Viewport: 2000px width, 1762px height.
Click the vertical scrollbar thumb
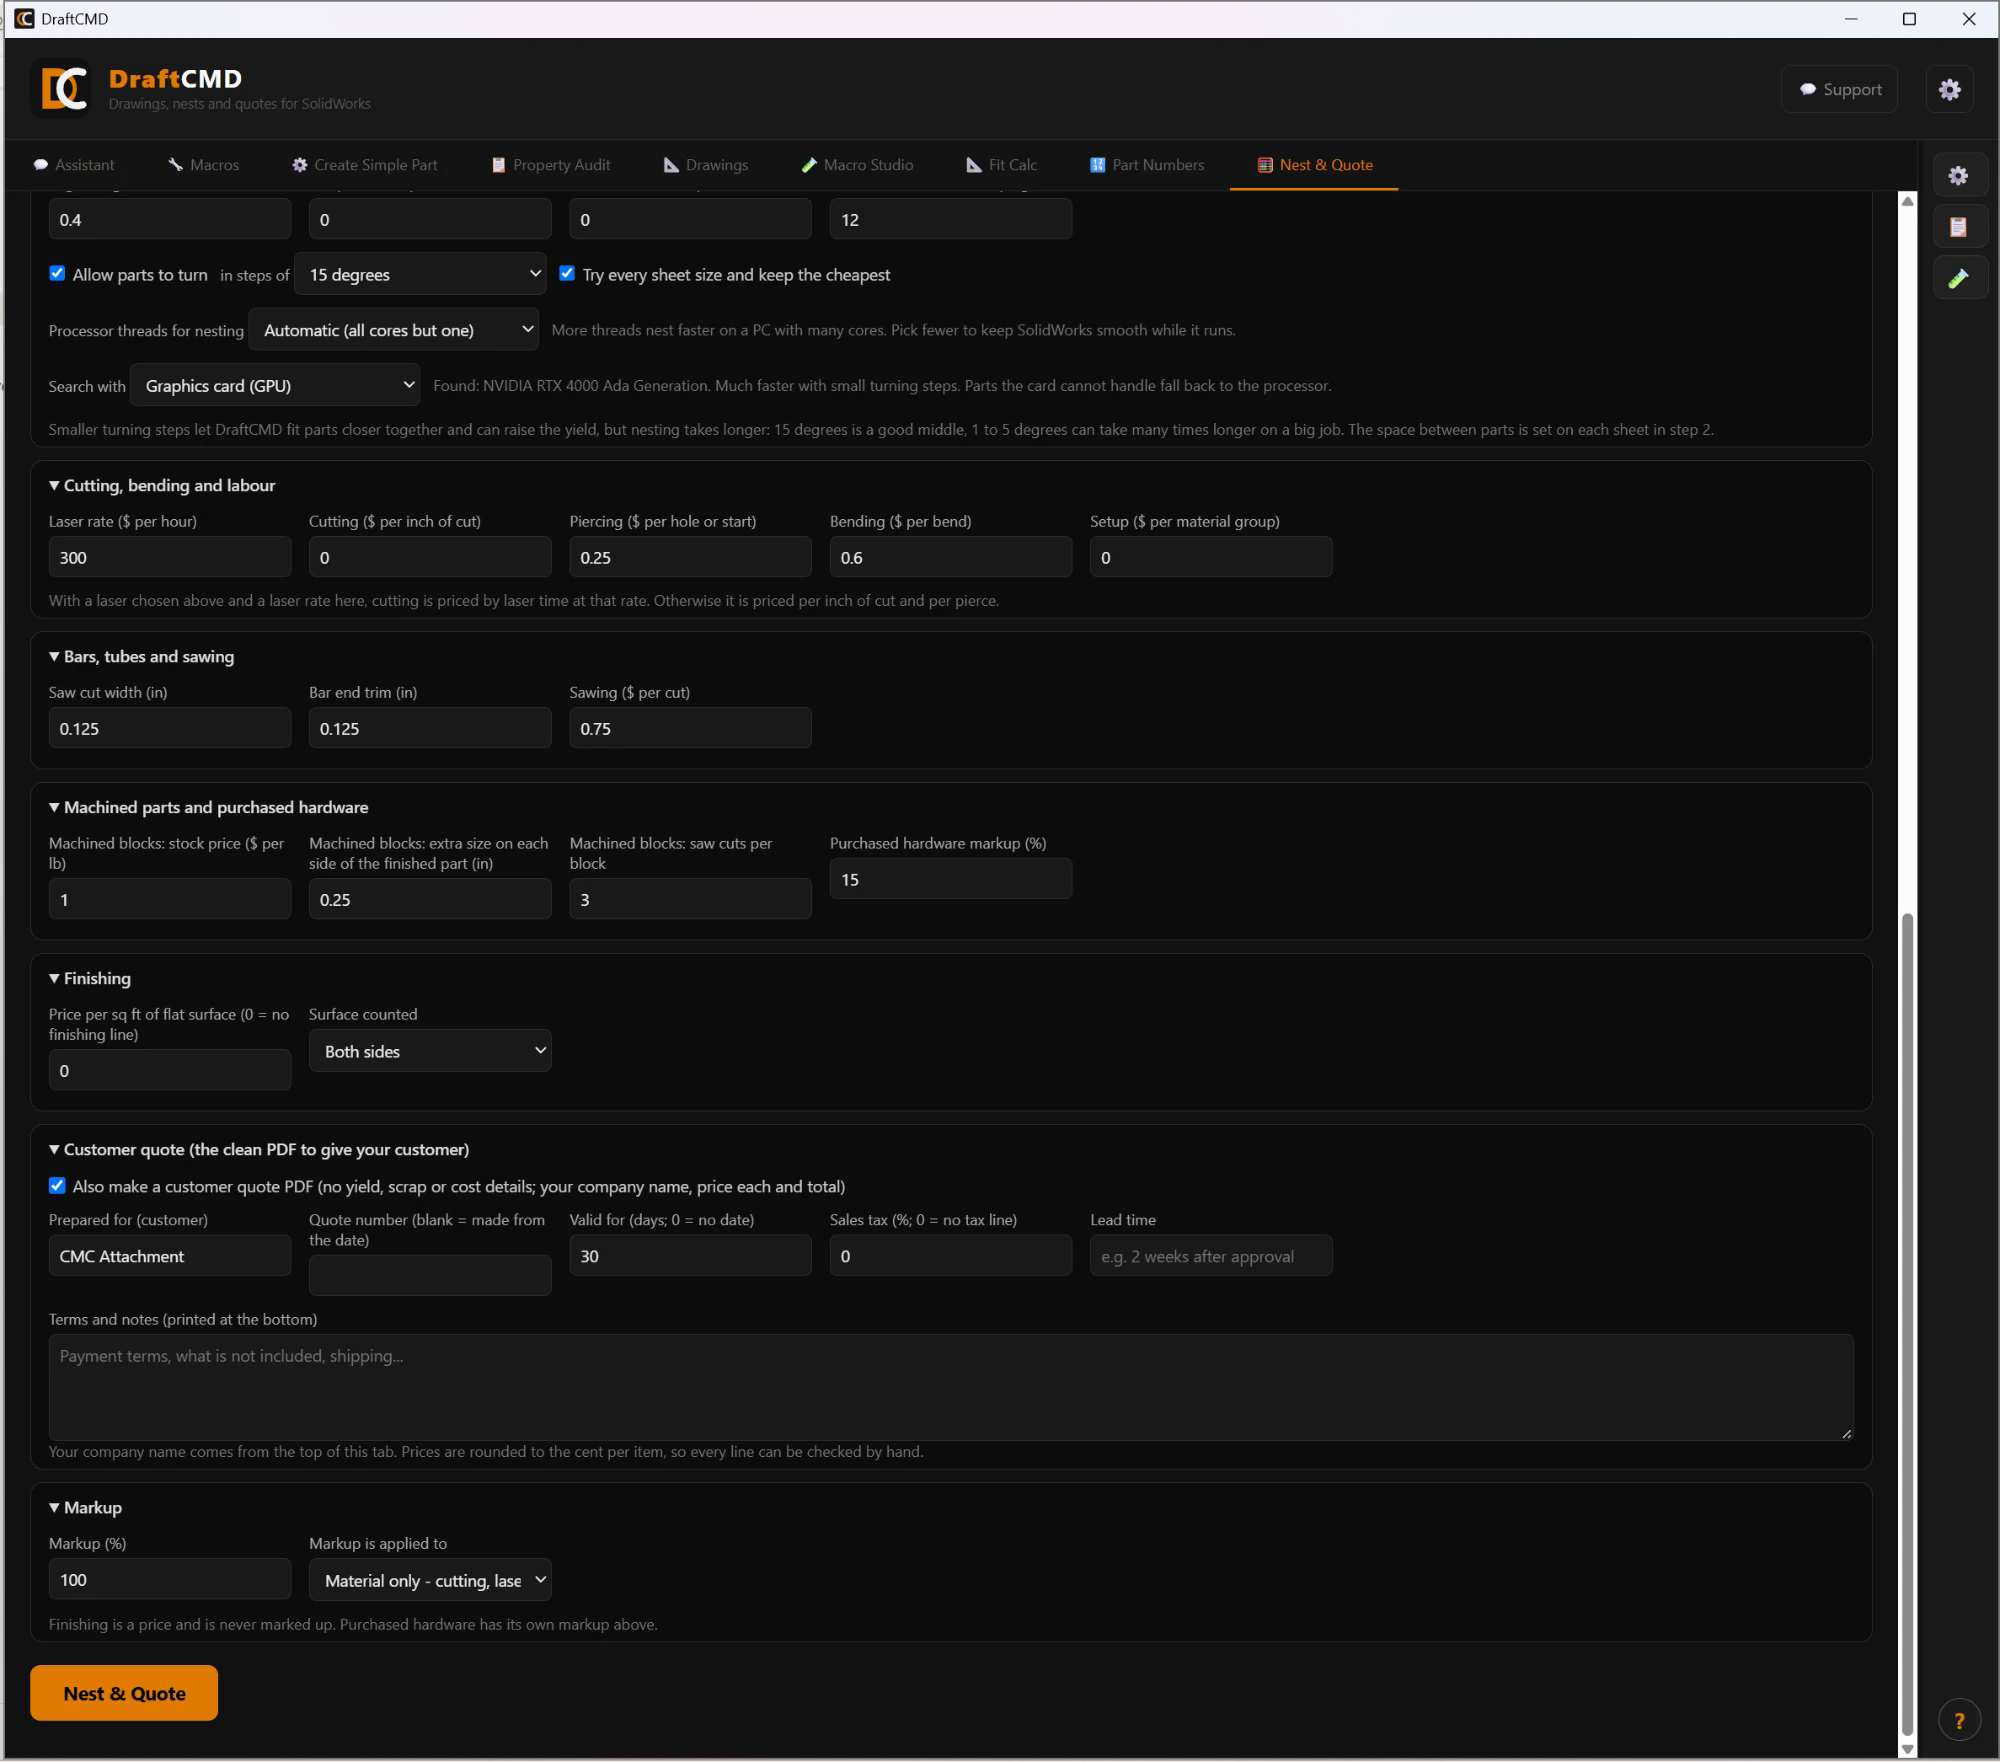click(x=1907, y=1323)
